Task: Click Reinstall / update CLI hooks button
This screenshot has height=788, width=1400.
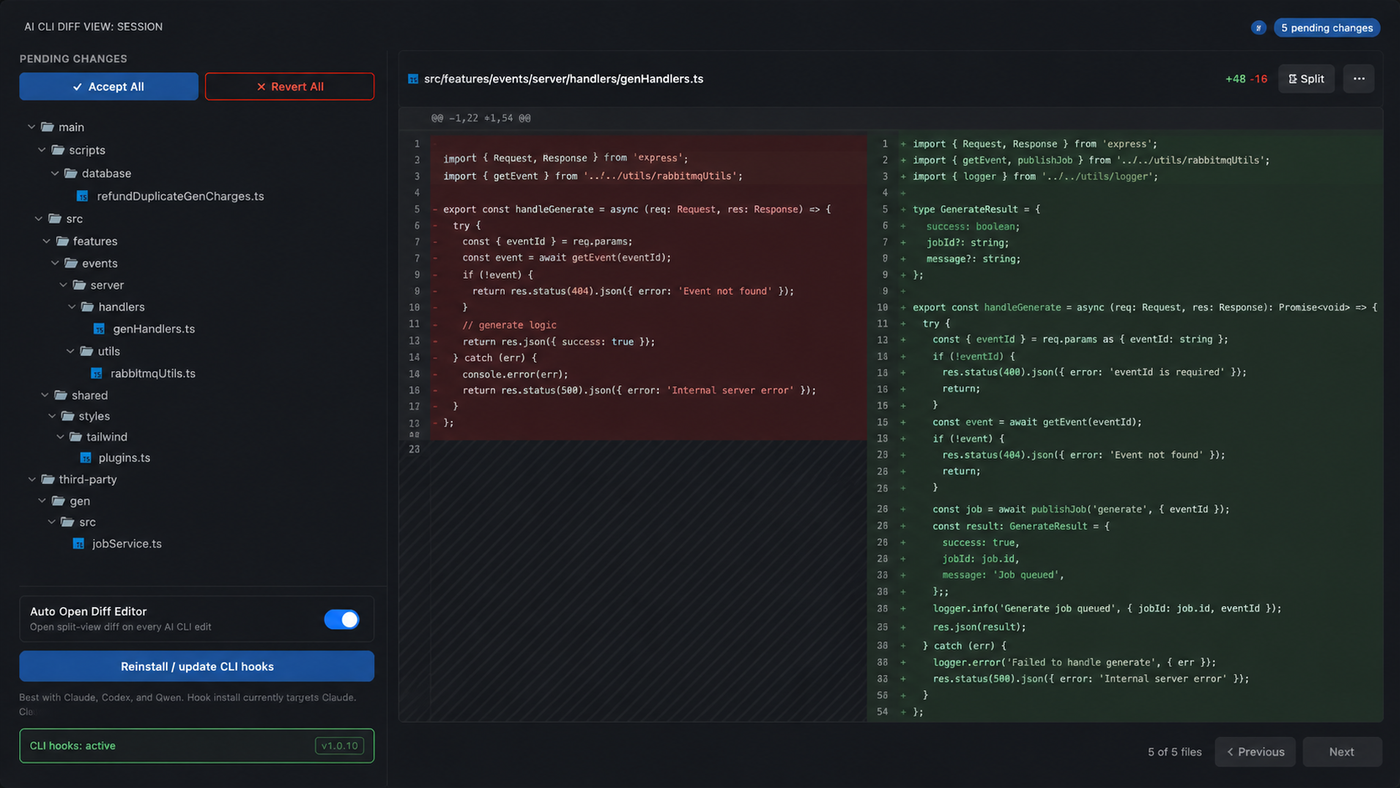Action: point(197,666)
